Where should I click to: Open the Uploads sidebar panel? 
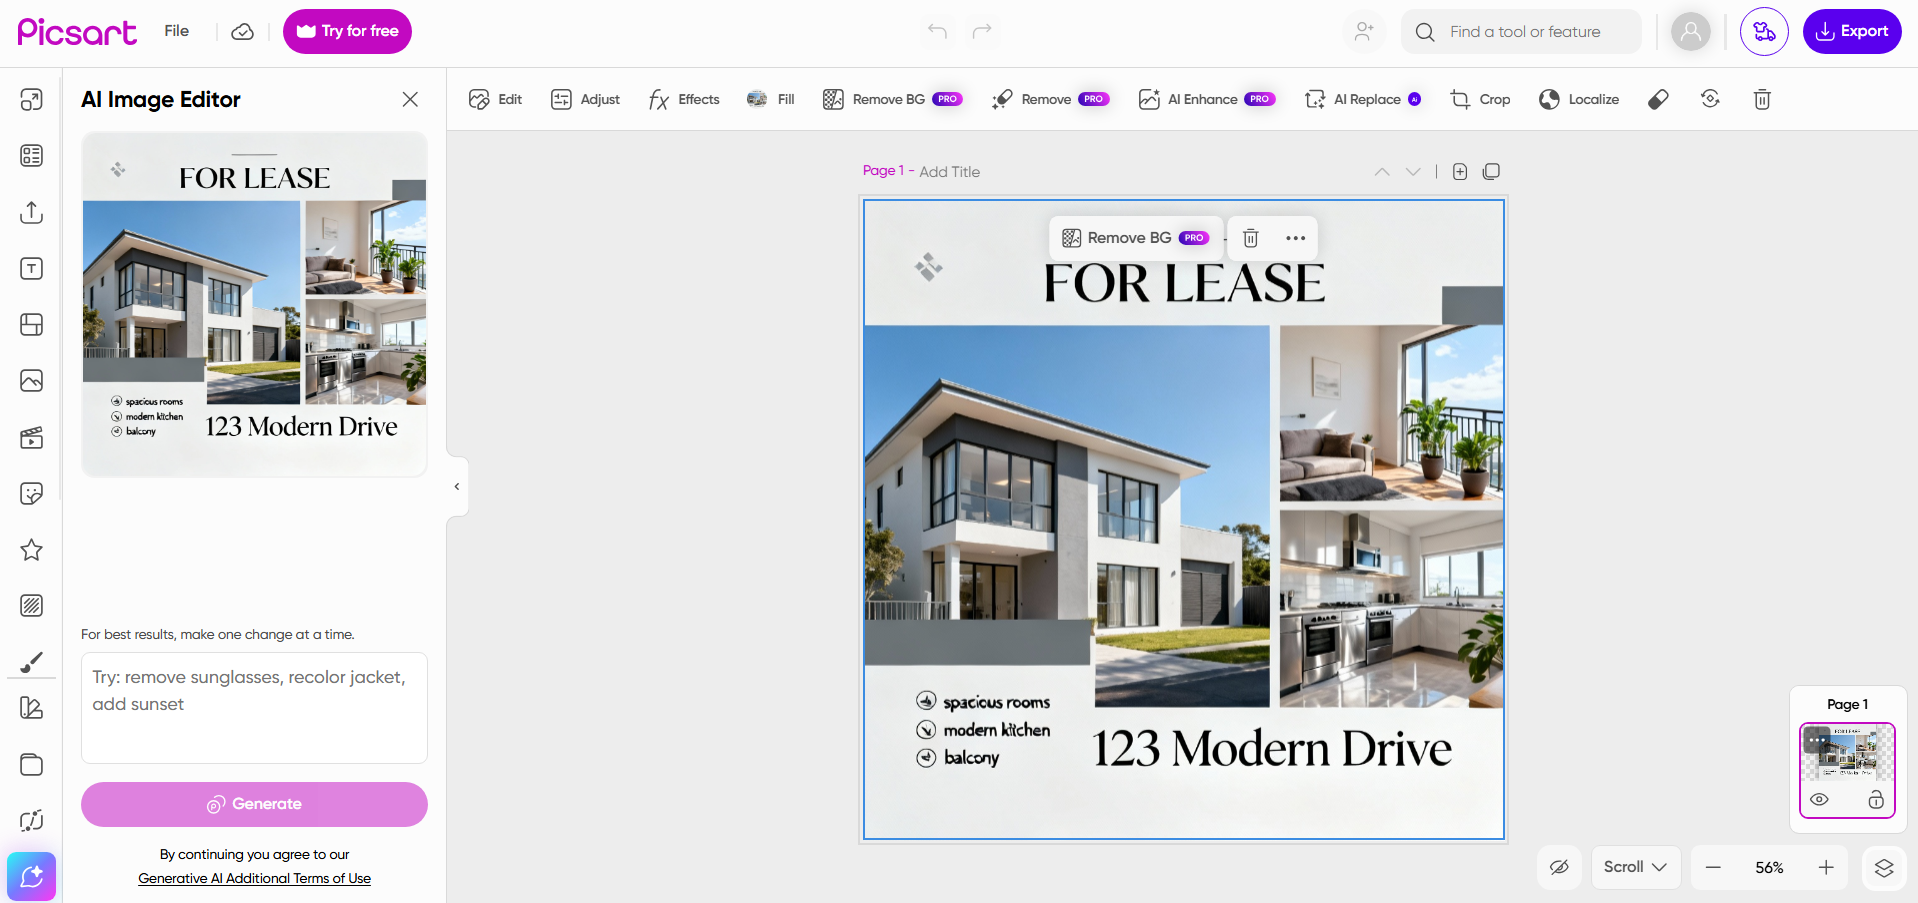click(x=32, y=212)
